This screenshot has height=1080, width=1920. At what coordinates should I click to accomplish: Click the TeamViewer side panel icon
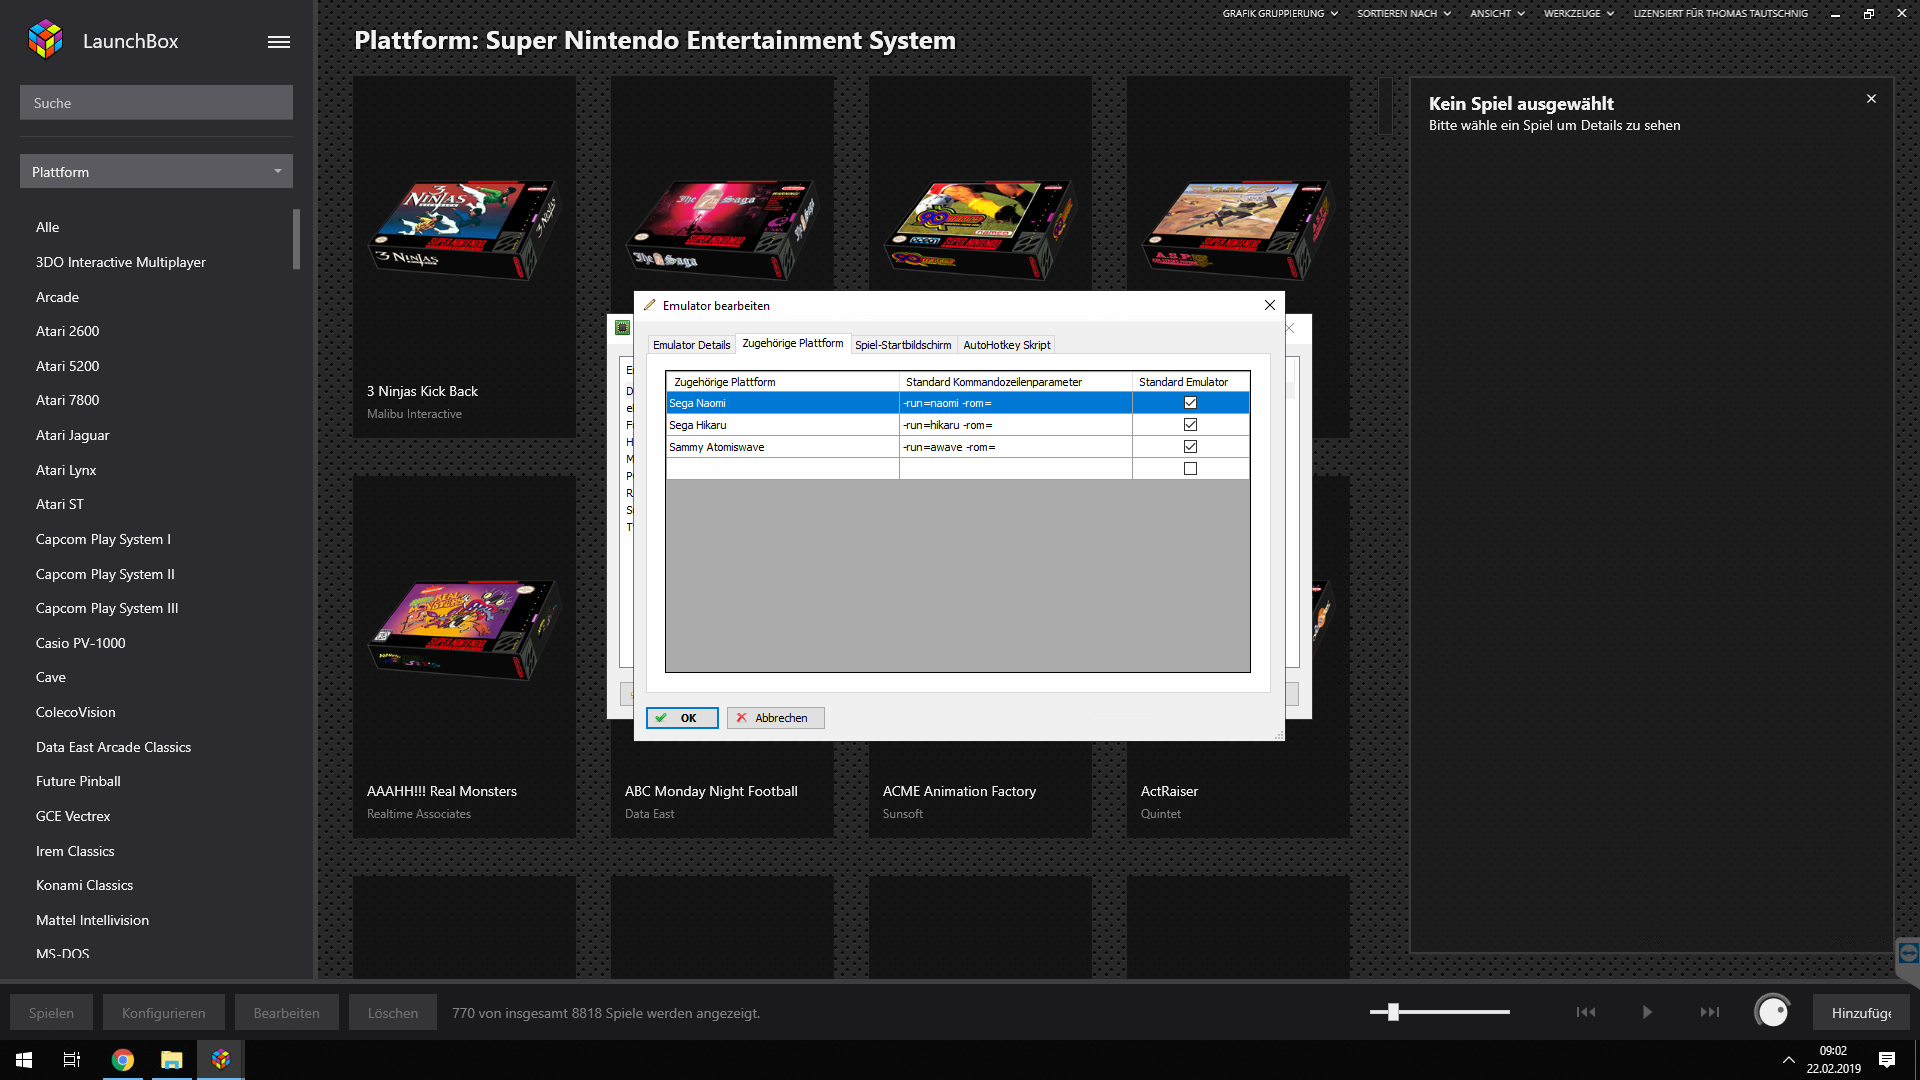1908,953
